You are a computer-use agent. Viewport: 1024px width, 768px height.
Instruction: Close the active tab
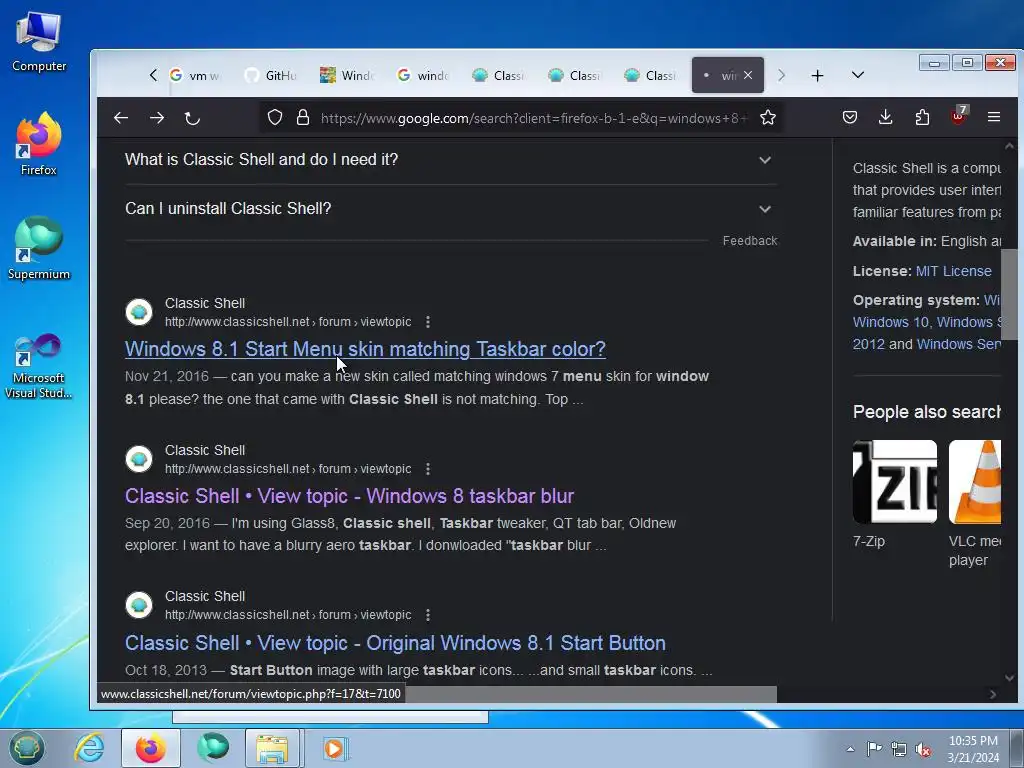coord(748,75)
